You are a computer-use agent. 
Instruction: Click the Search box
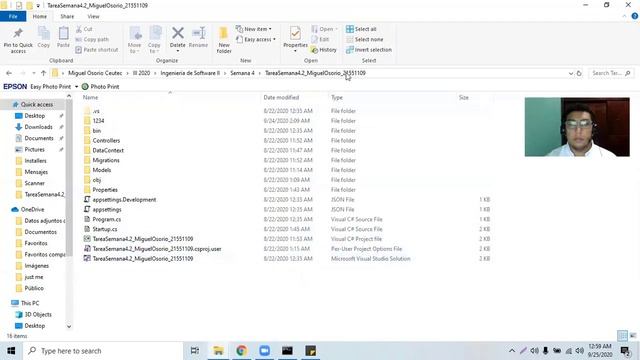tap(611, 73)
